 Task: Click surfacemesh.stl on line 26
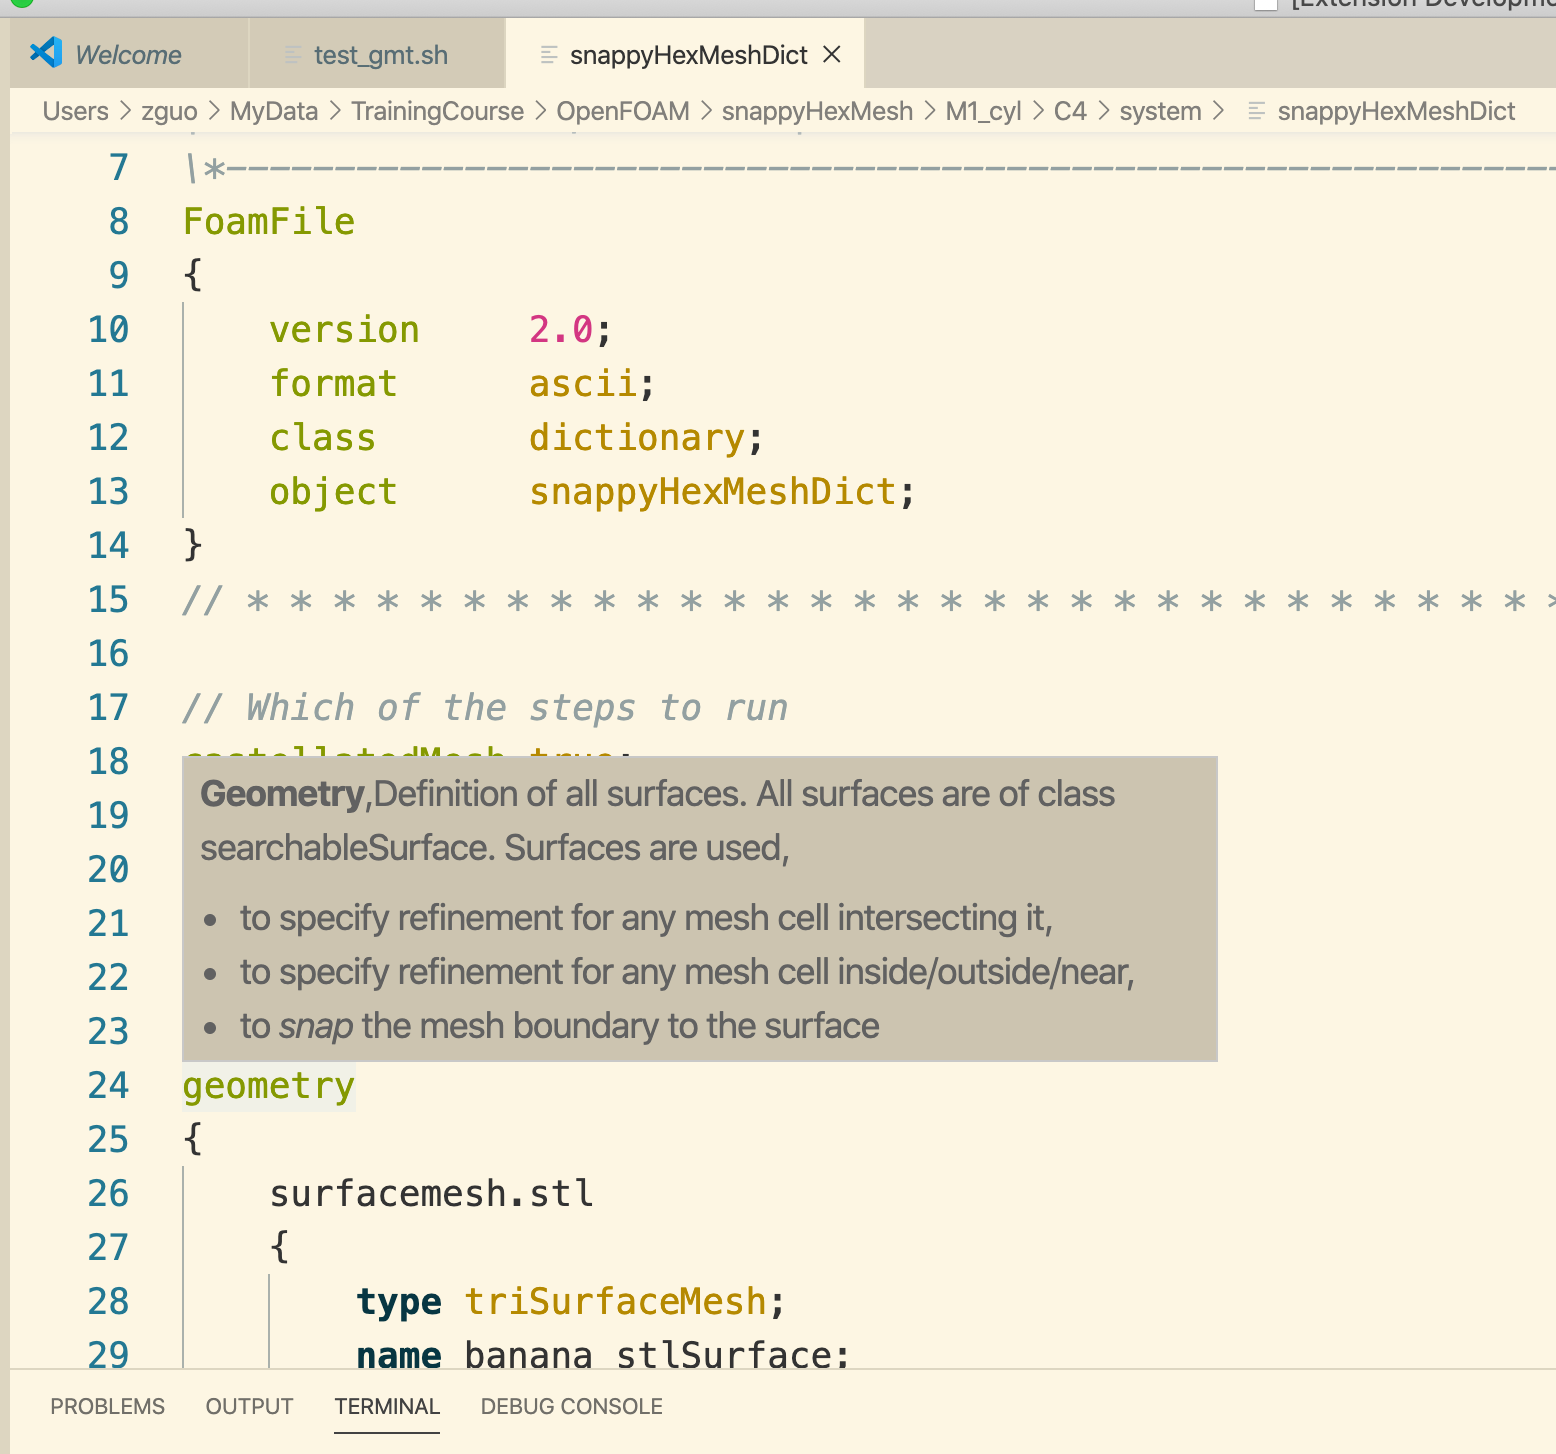(x=431, y=1193)
